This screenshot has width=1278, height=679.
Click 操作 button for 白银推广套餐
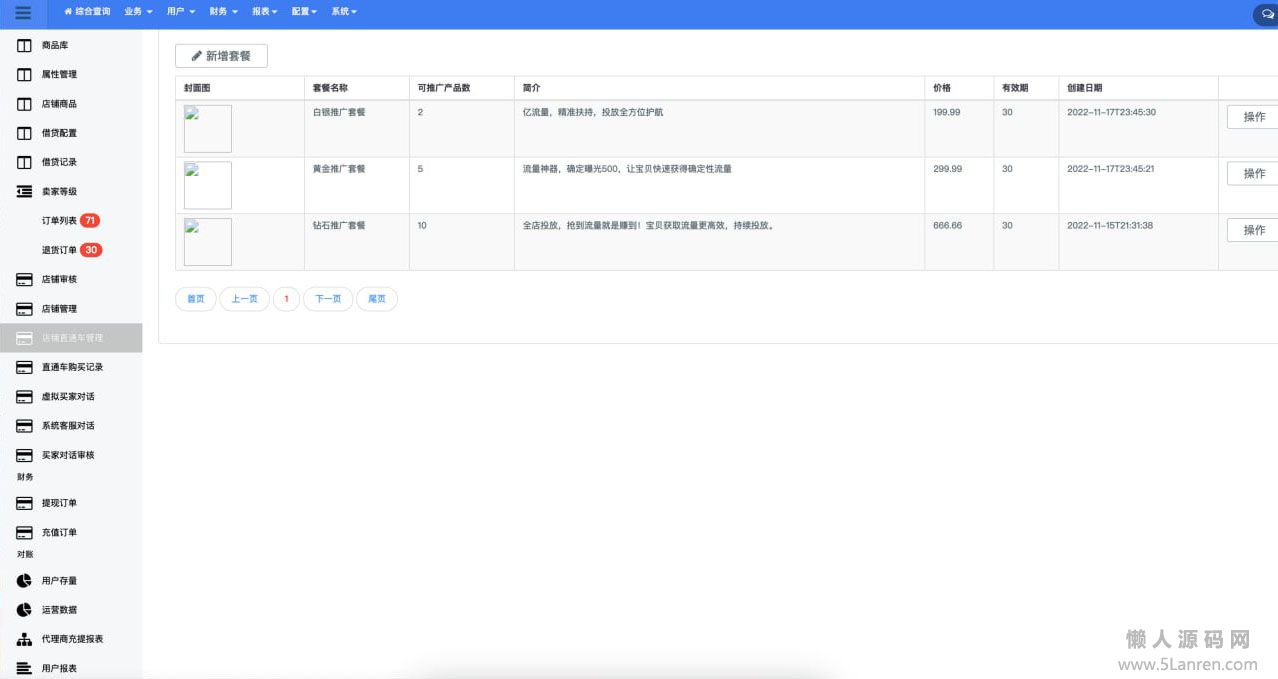point(1253,117)
